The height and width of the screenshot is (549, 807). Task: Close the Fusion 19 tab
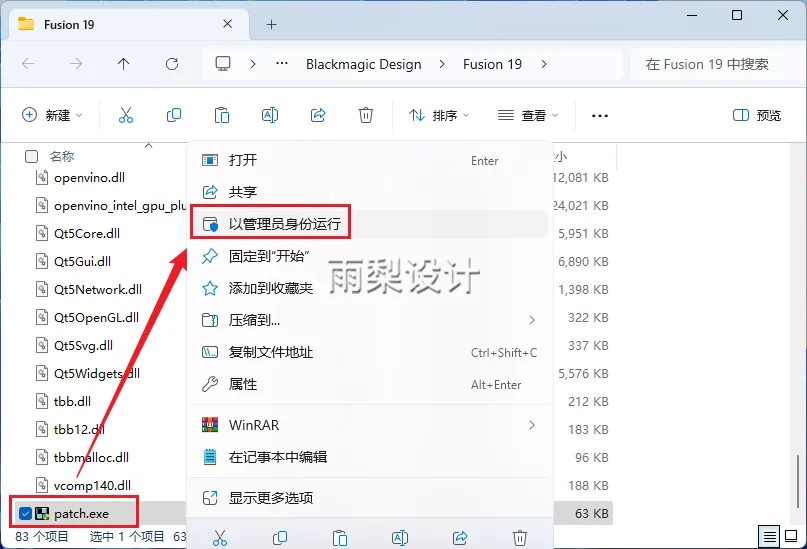(227, 24)
